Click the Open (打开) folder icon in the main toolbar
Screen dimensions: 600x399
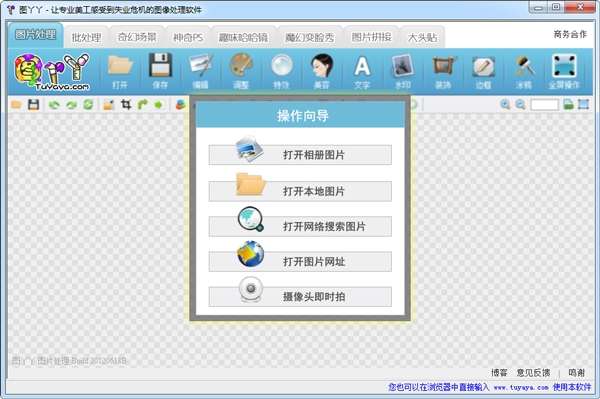(120, 71)
